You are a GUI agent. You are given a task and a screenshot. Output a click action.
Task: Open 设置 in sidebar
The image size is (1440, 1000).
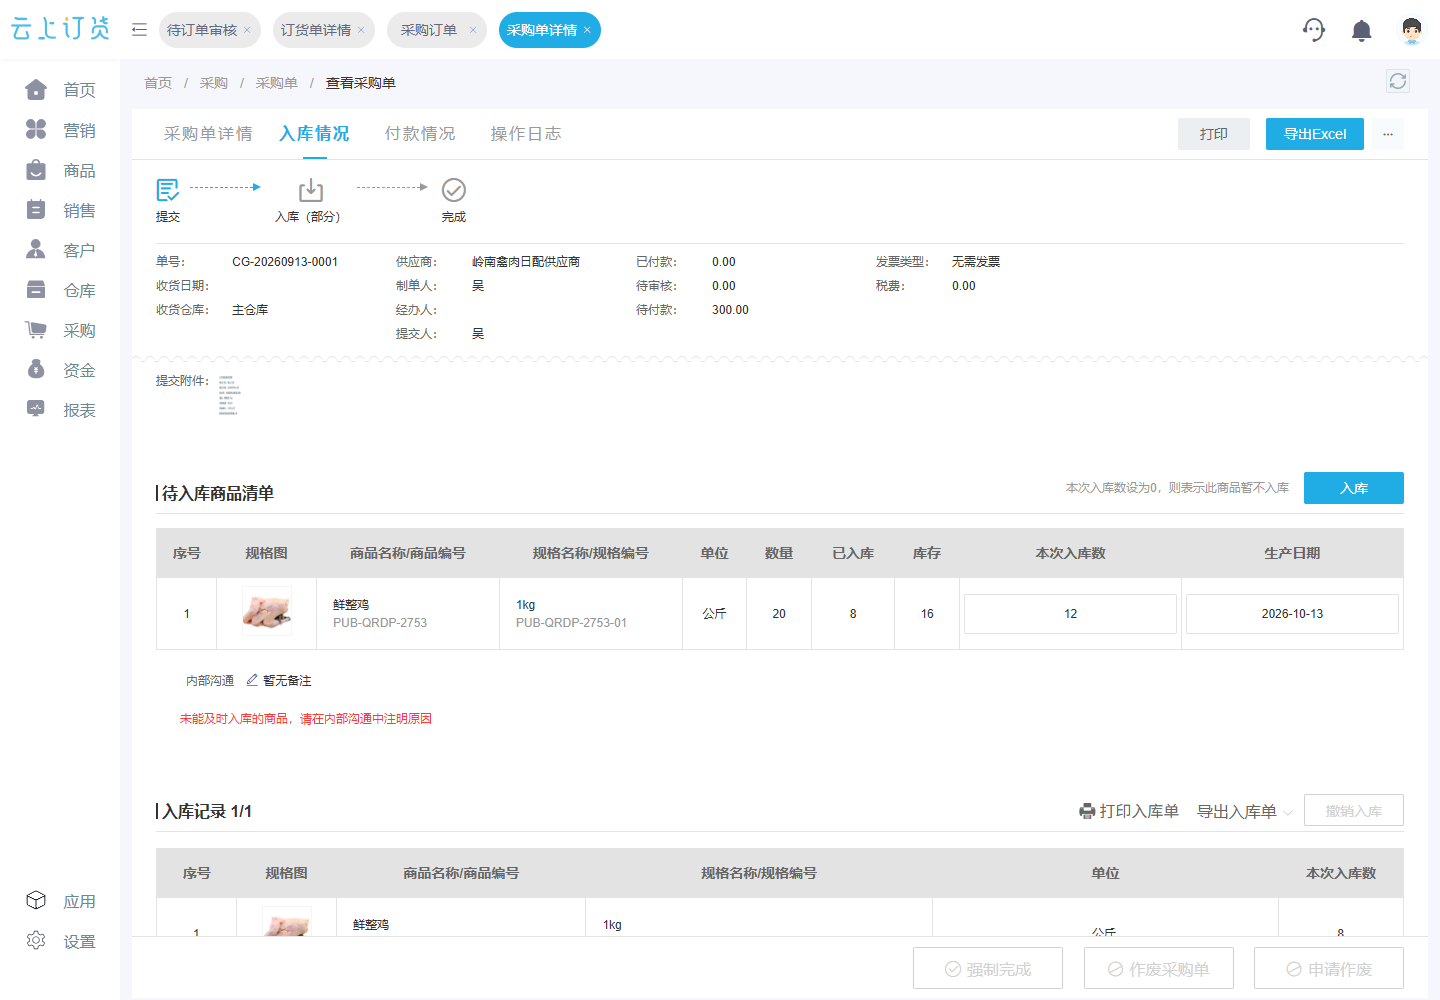[x=60, y=941]
